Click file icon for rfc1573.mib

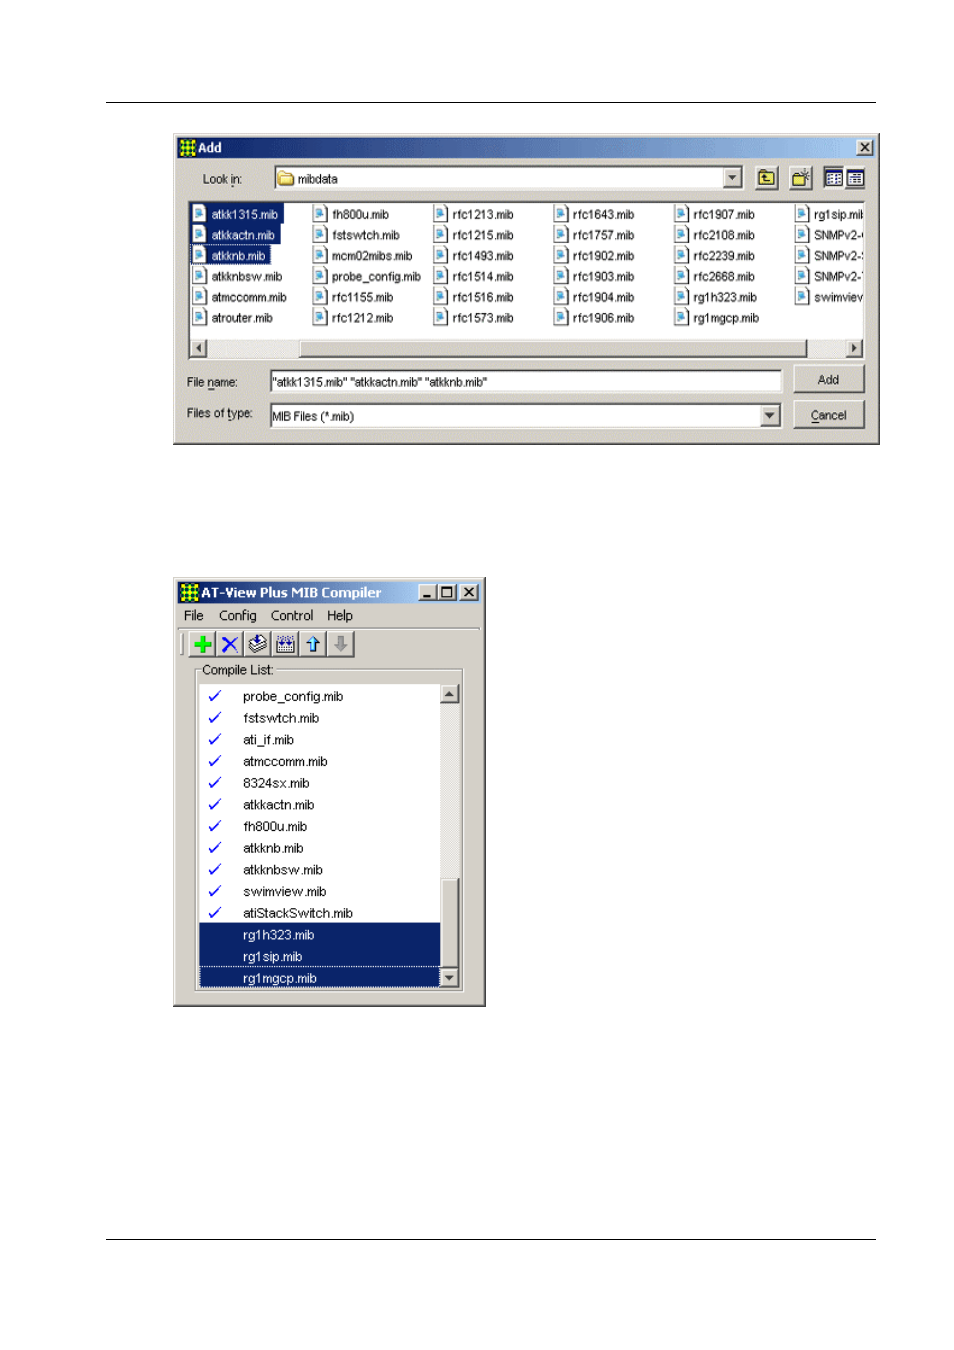[440, 318]
